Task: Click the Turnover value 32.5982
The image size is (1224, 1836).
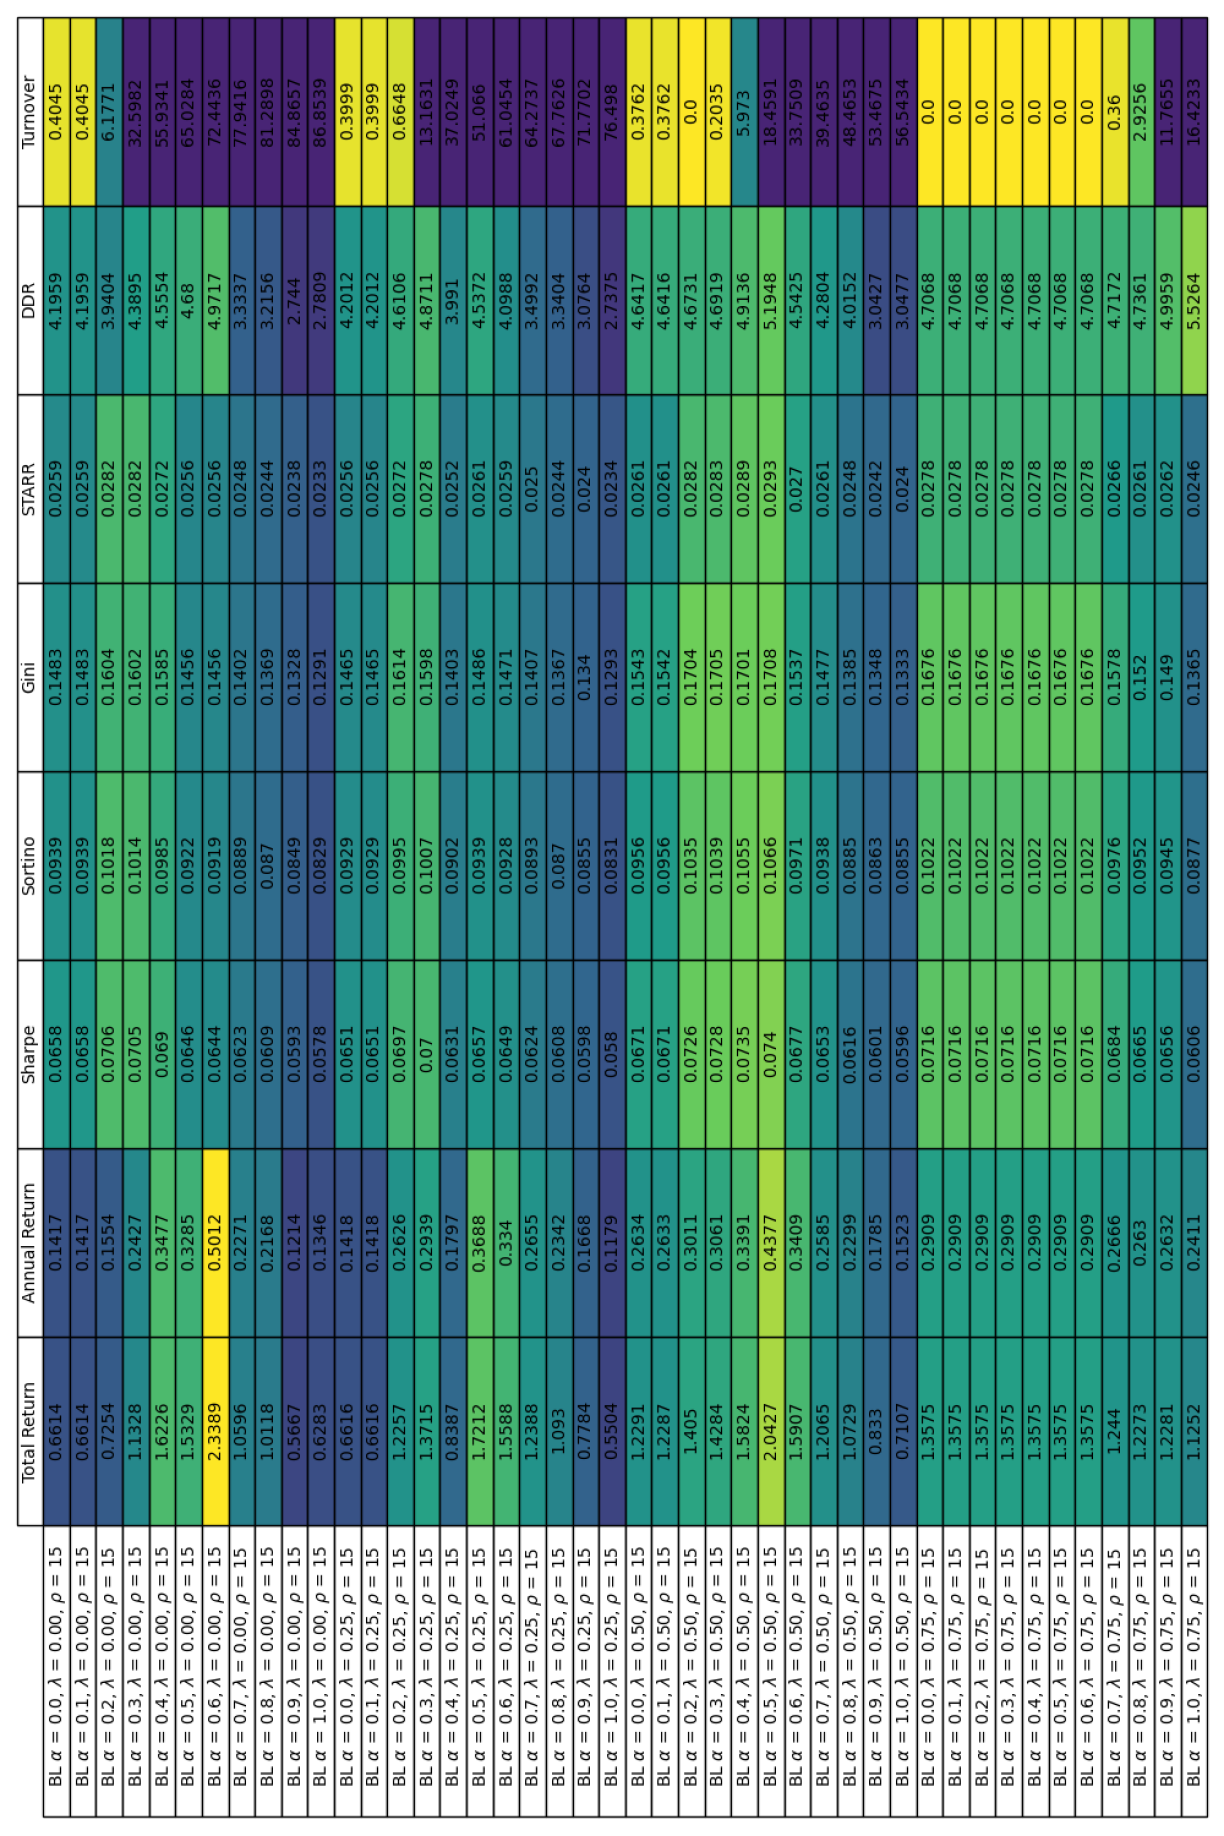Action: pos(136,112)
